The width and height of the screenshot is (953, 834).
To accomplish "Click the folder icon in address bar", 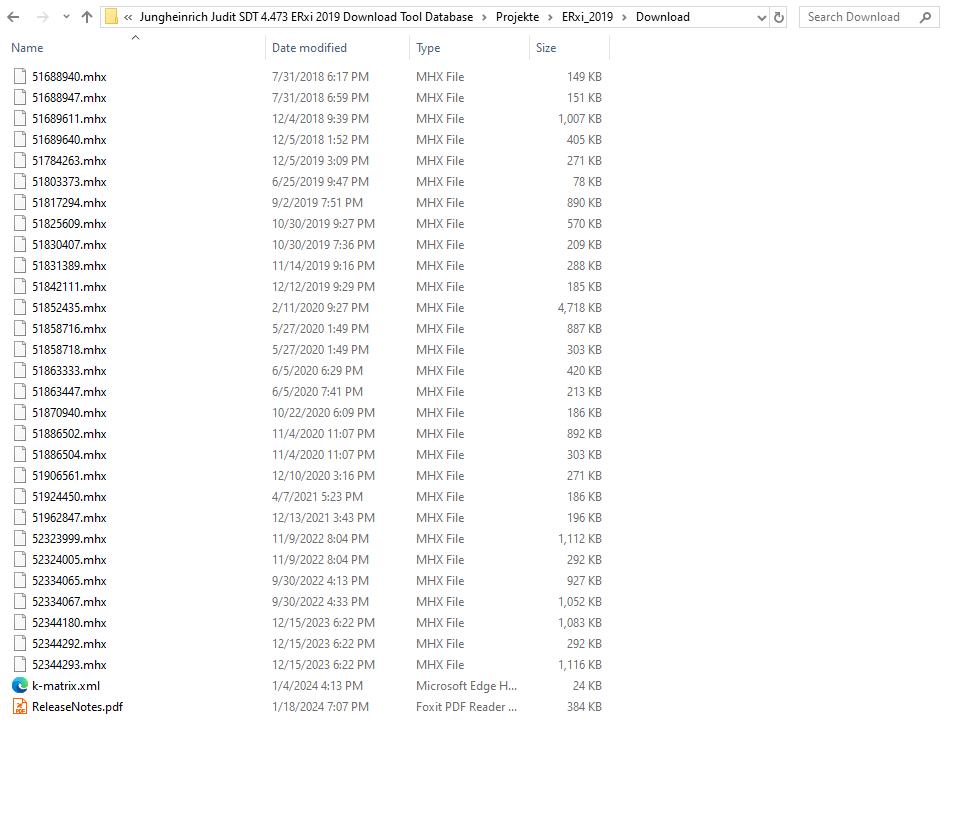I will [x=111, y=17].
